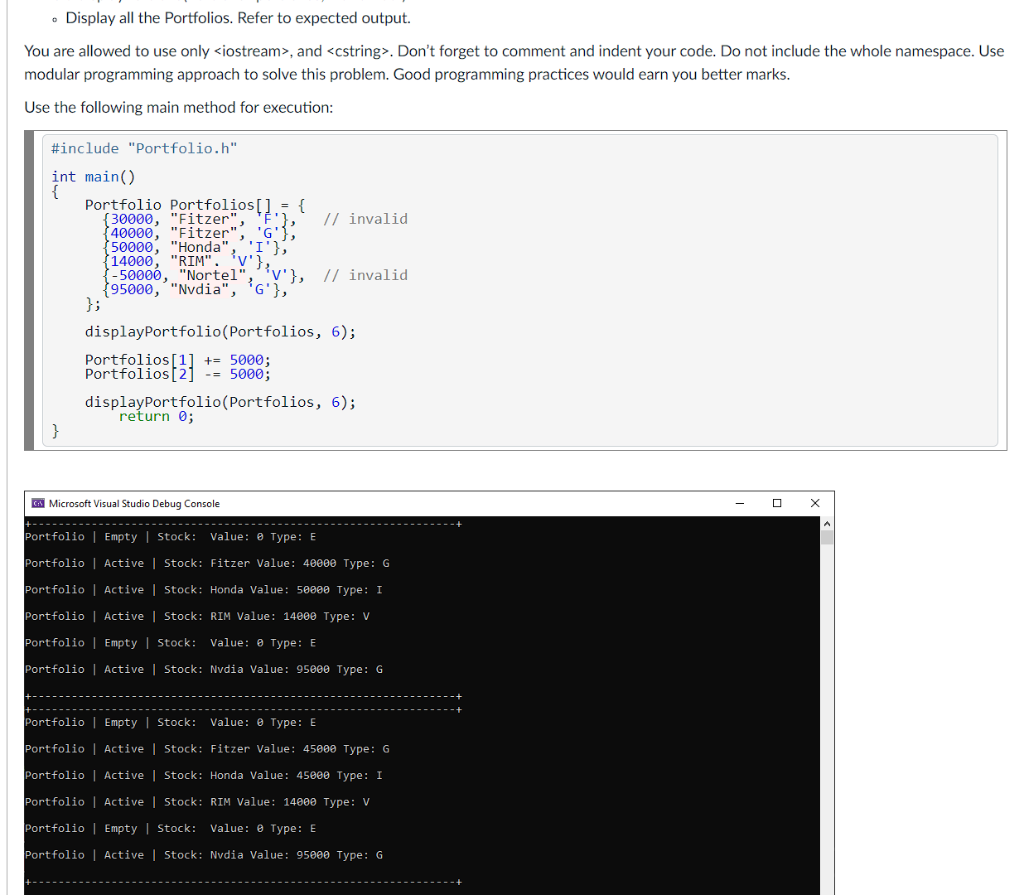Select the RIM Value: 14000 output row
The width and height of the screenshot is (1024, 895).
[195, 616]
